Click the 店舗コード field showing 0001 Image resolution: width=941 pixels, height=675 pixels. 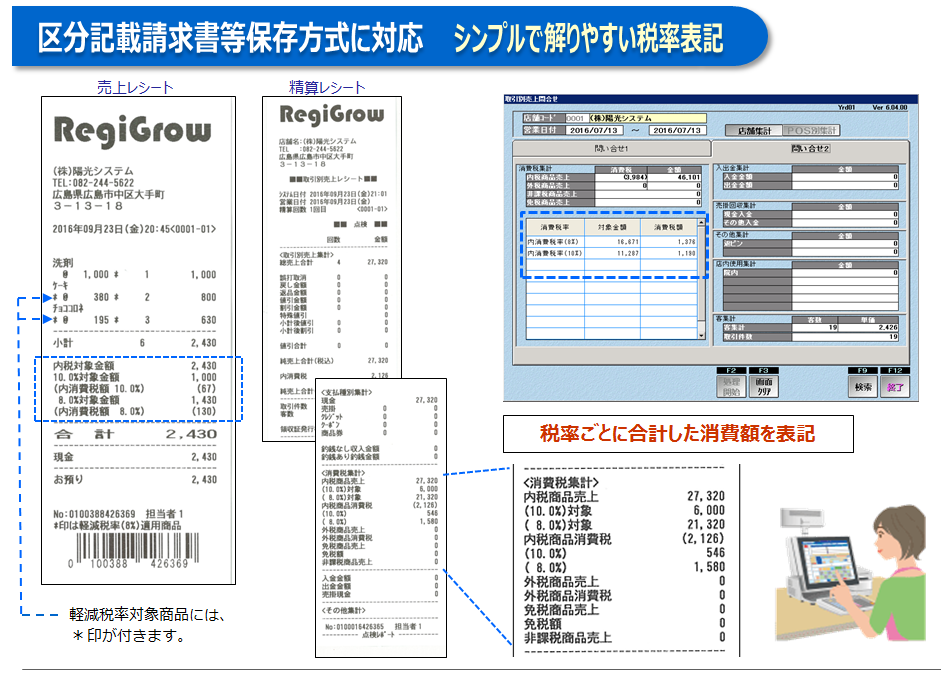(577, 118)
